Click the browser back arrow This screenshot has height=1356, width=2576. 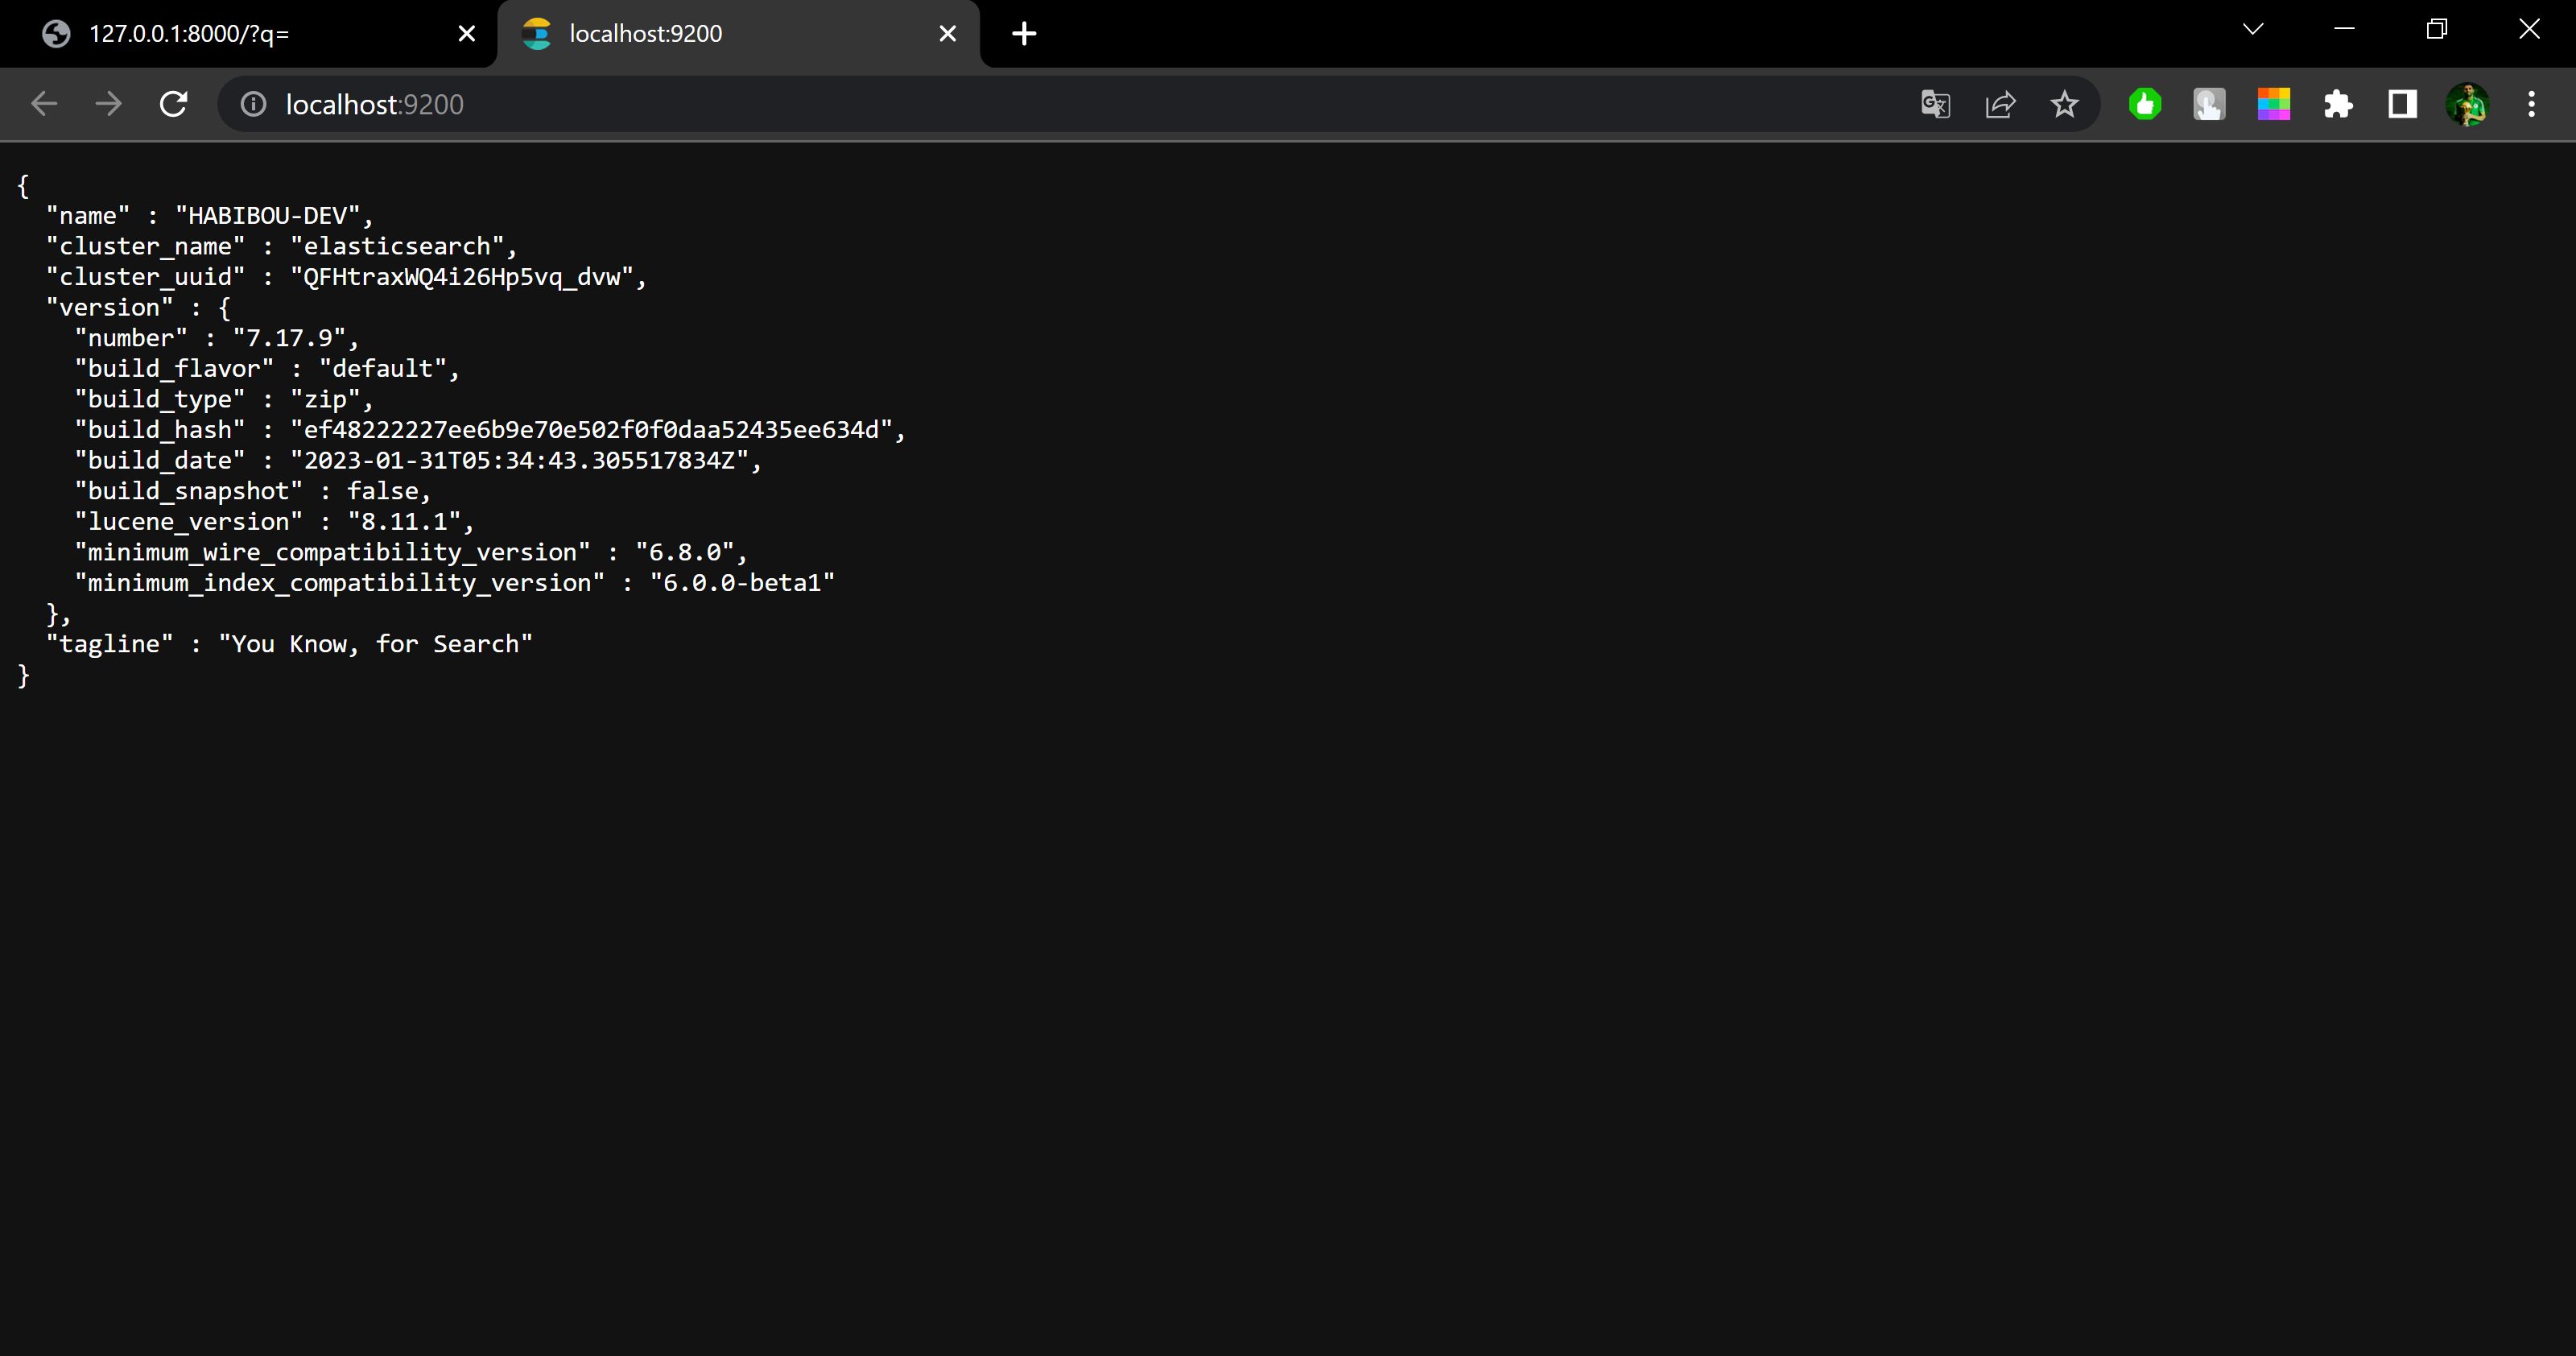44,104
